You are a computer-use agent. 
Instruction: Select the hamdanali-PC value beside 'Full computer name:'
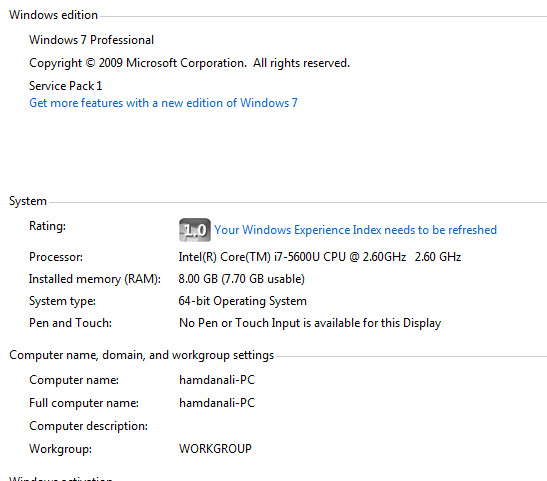(x=217, y=403)
